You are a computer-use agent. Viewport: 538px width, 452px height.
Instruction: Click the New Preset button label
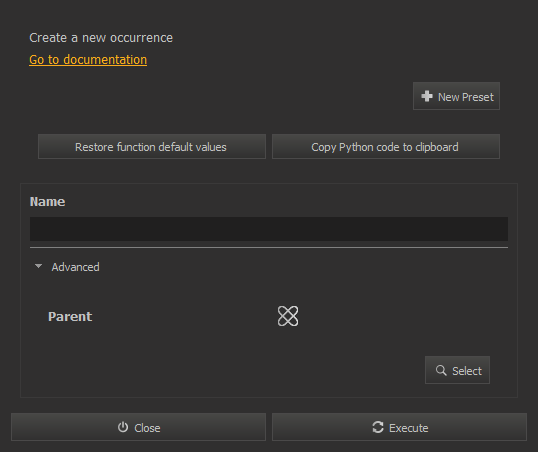pos(466,97)
